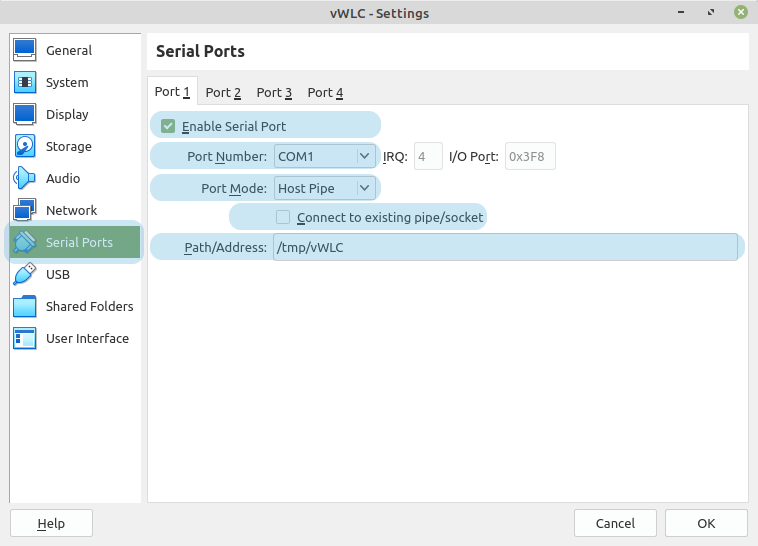Click the Path/Address text field
Screen dimensions: 758x546
click(x=505, y=247)
